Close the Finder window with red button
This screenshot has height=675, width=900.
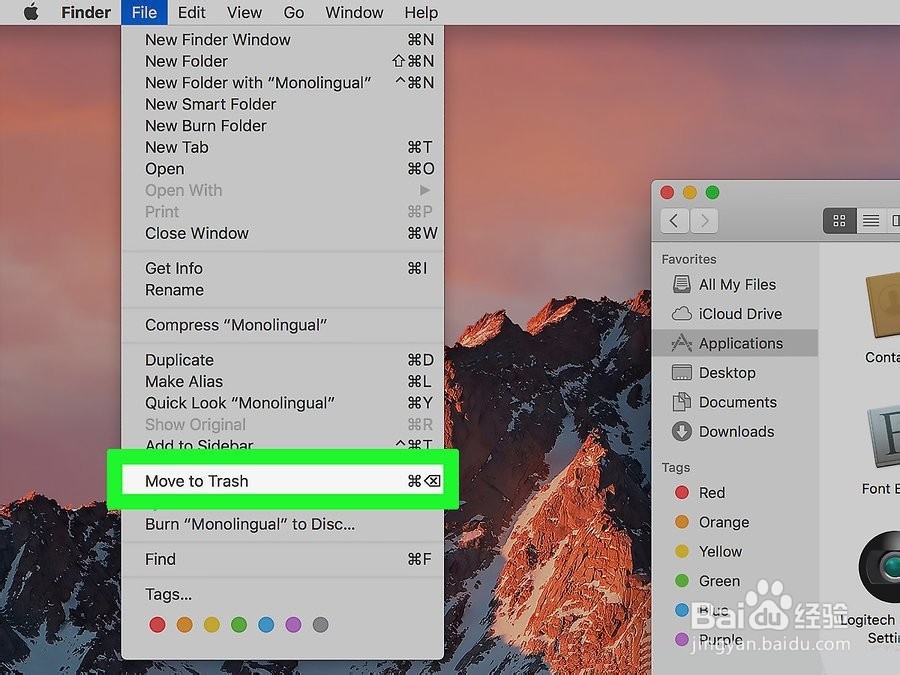(x=667, y=192)
